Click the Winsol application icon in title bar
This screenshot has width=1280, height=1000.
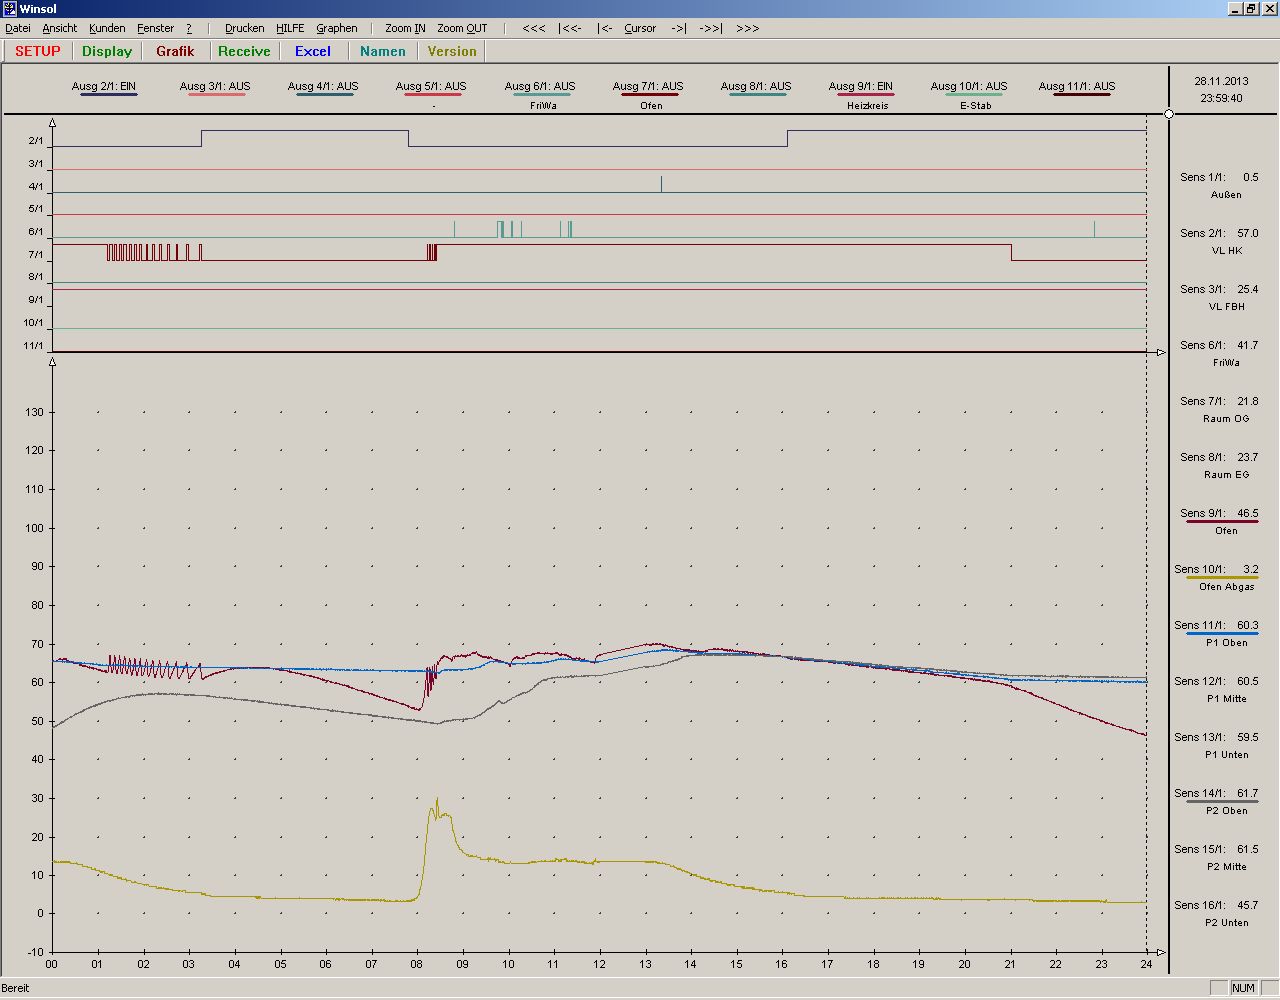tap(10, 9)
